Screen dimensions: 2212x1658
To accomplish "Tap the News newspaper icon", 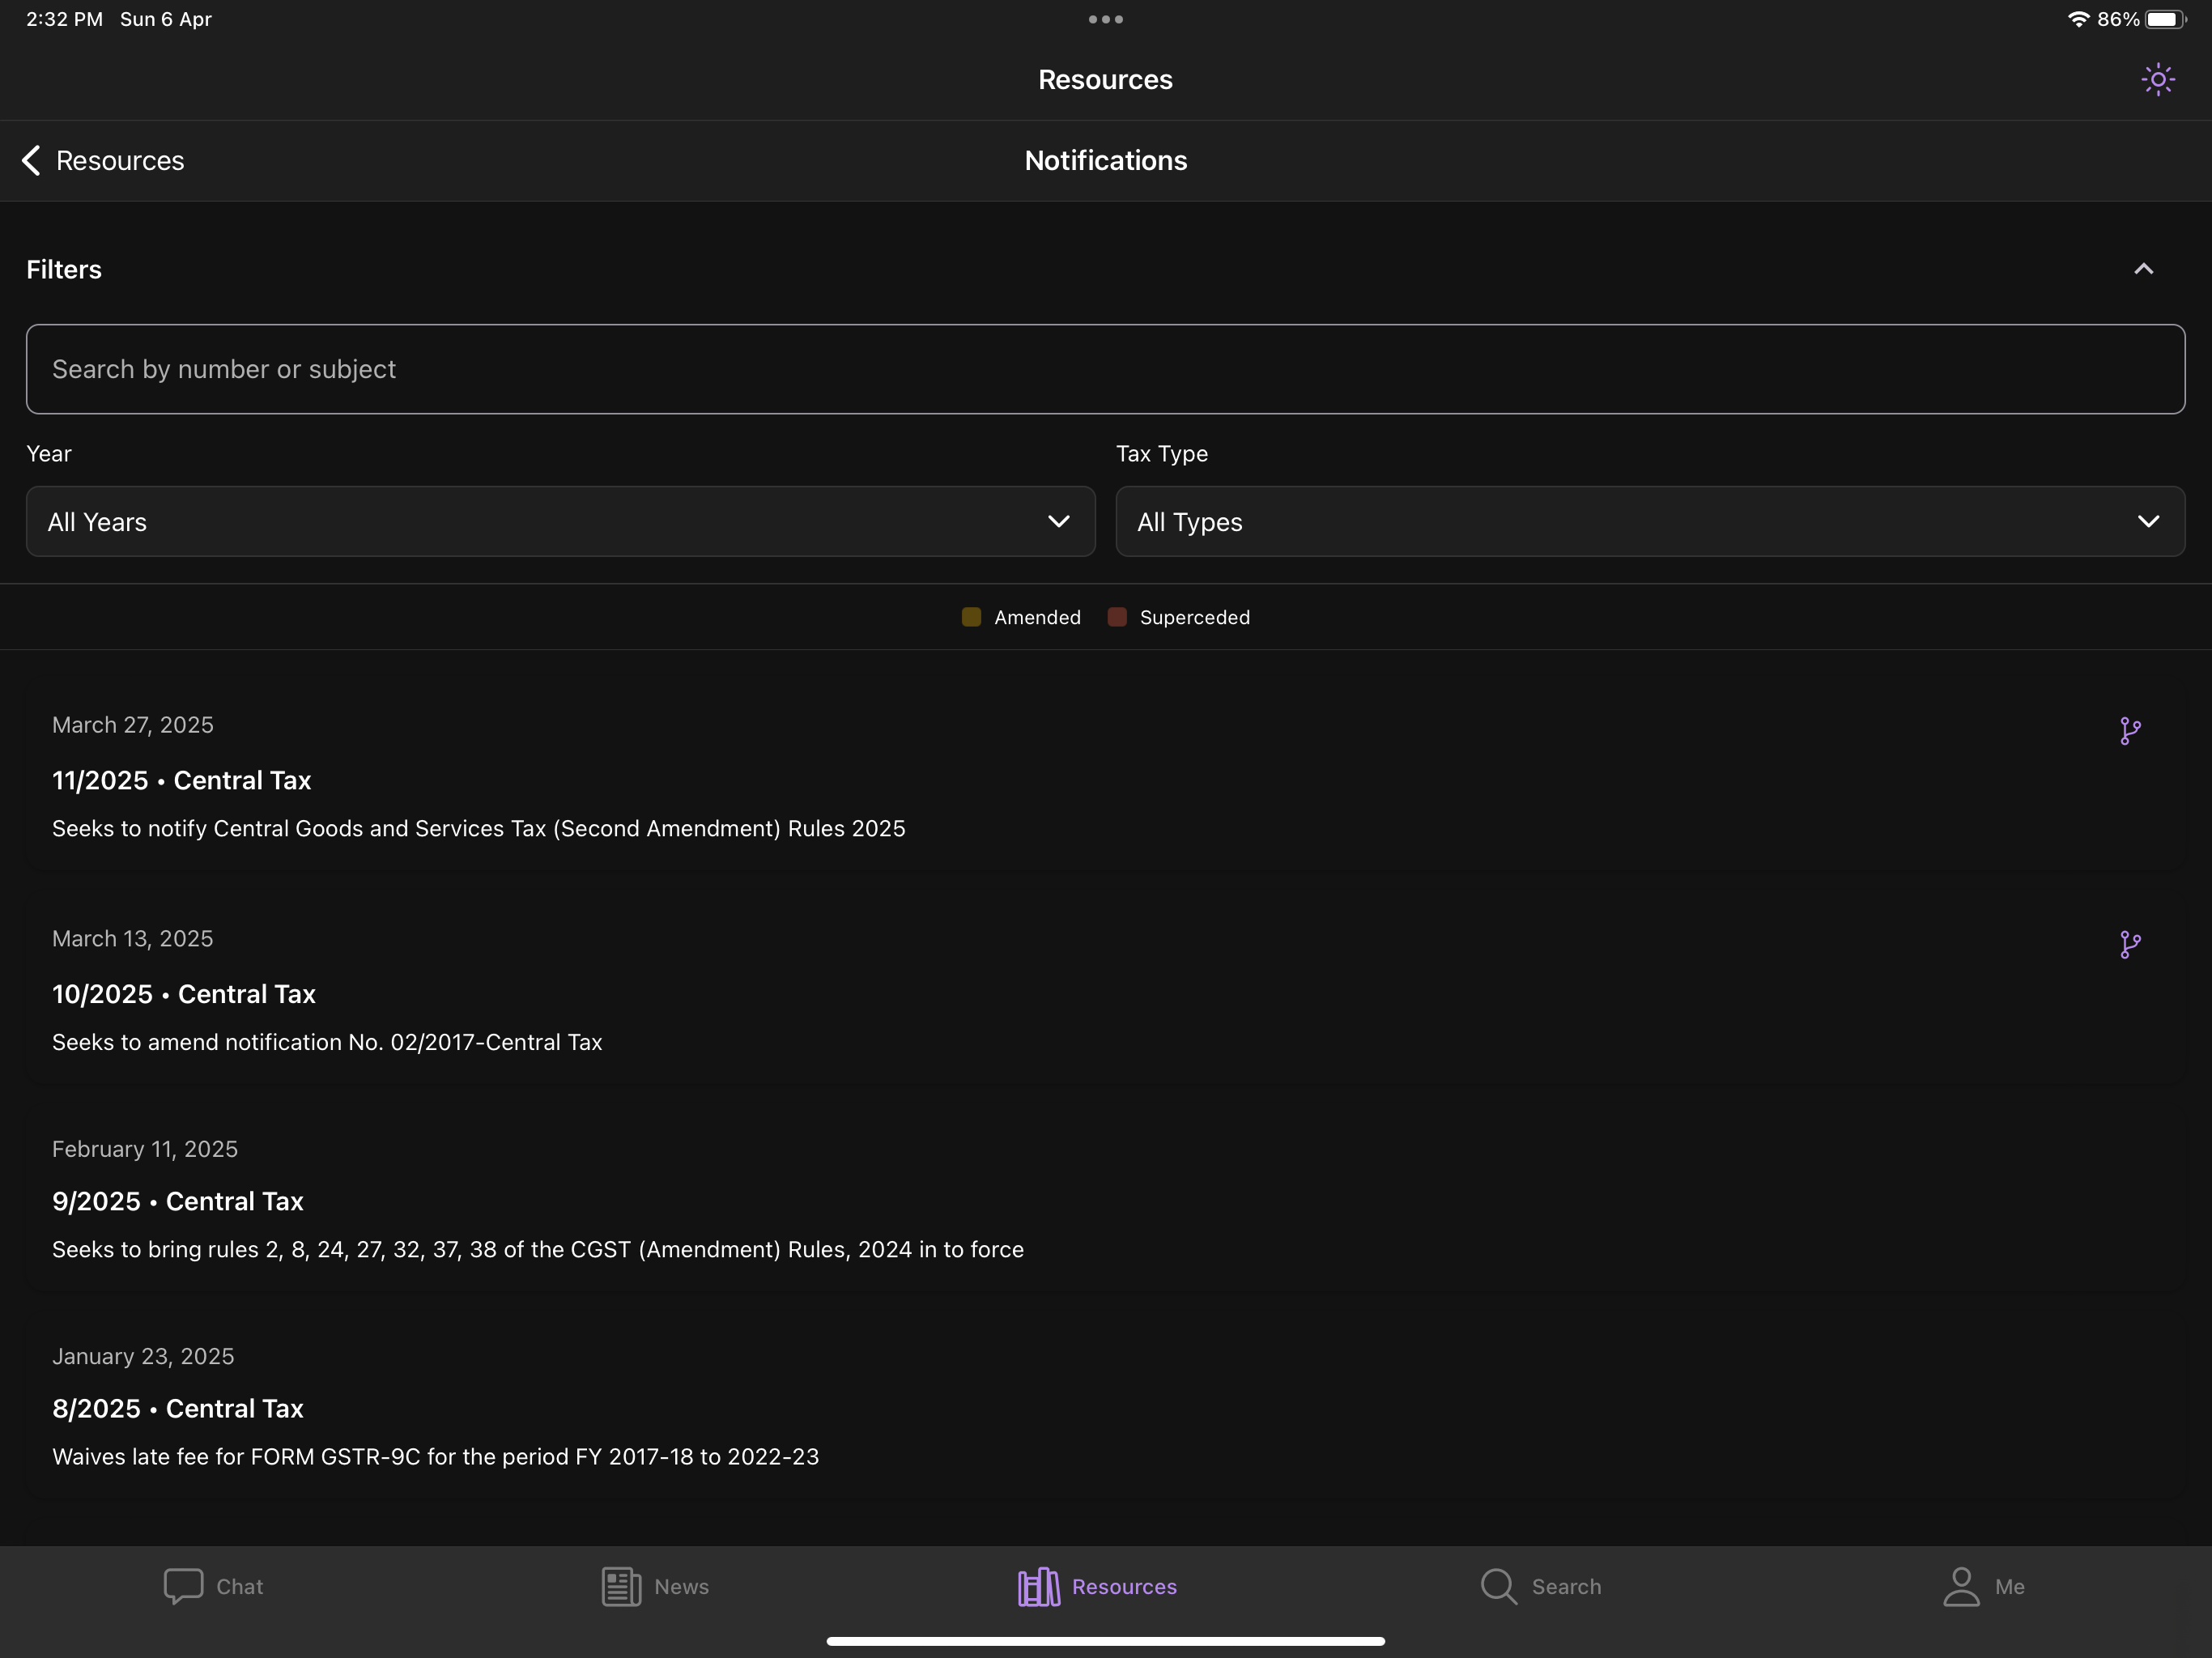I will [621, 1586].
